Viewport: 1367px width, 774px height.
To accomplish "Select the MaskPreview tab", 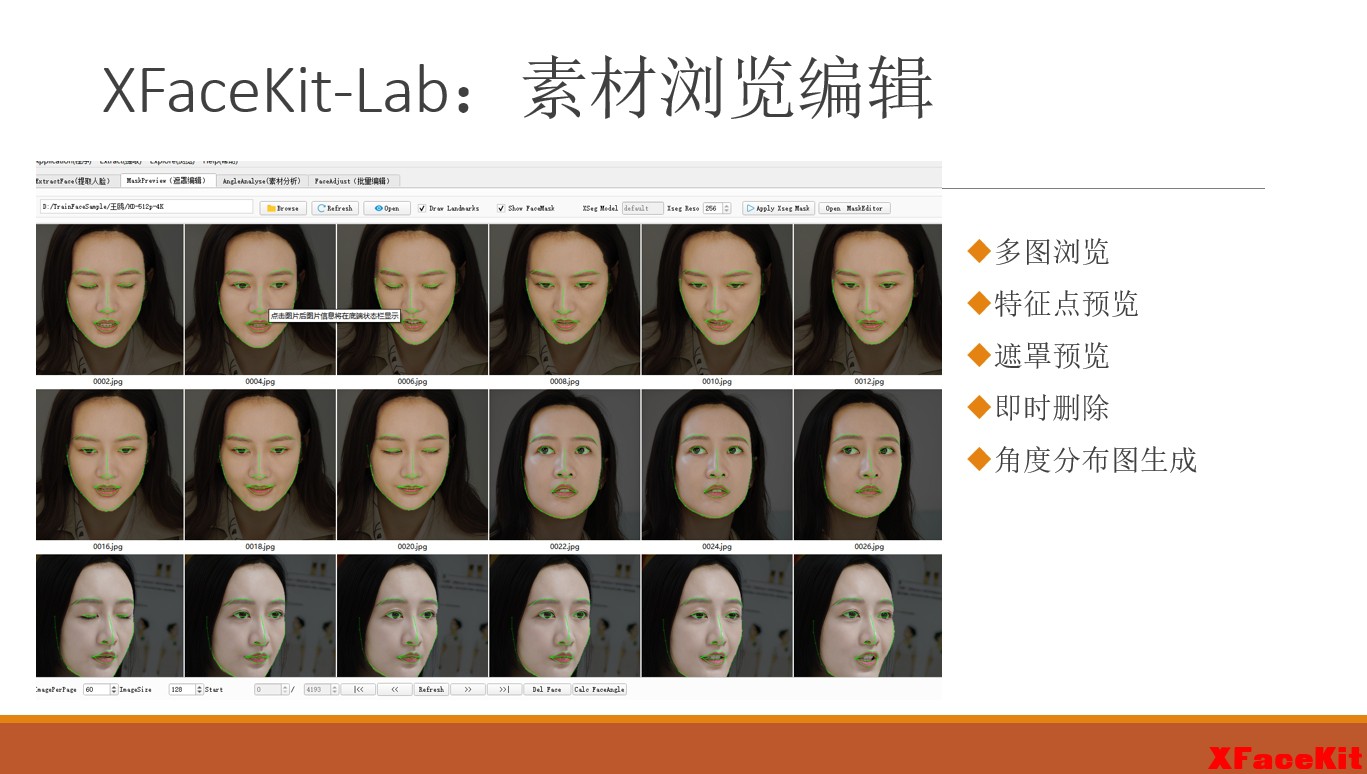I will point(166,181).
